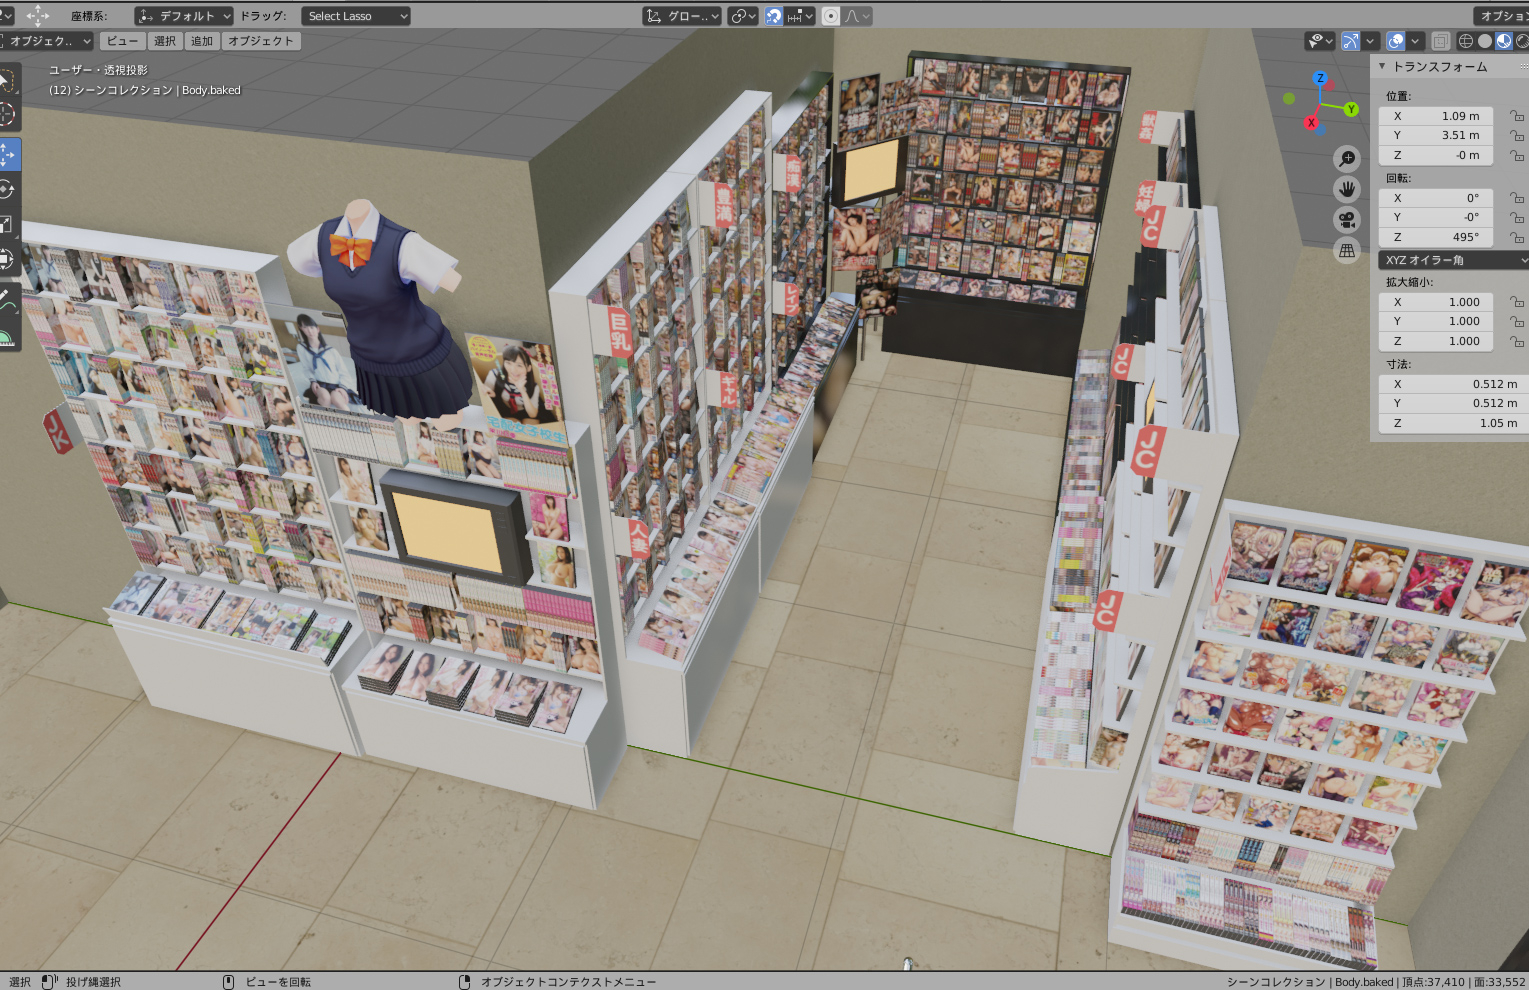Screen dimensions: 1529x990
Task: Toggle proportional editing button
Action: pos(831,16)
